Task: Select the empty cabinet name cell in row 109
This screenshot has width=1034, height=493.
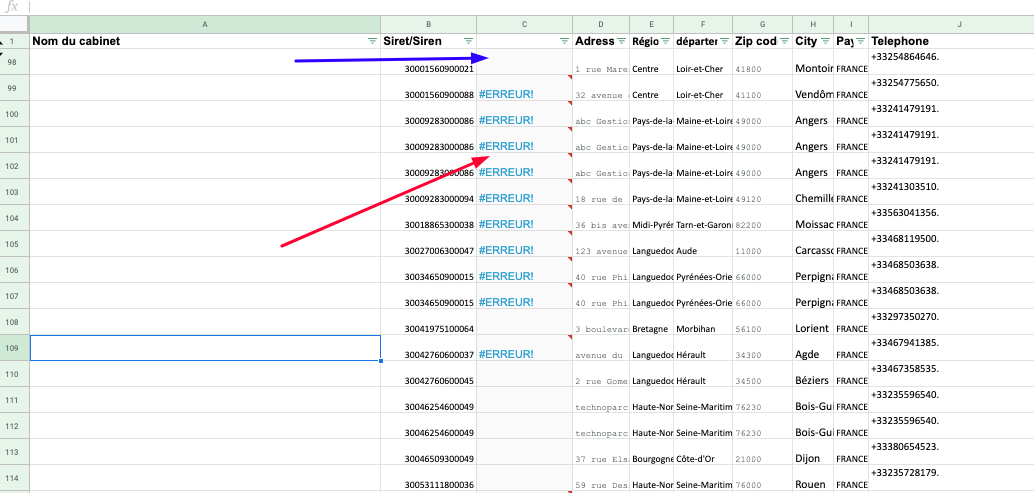Action: (205, 347)
